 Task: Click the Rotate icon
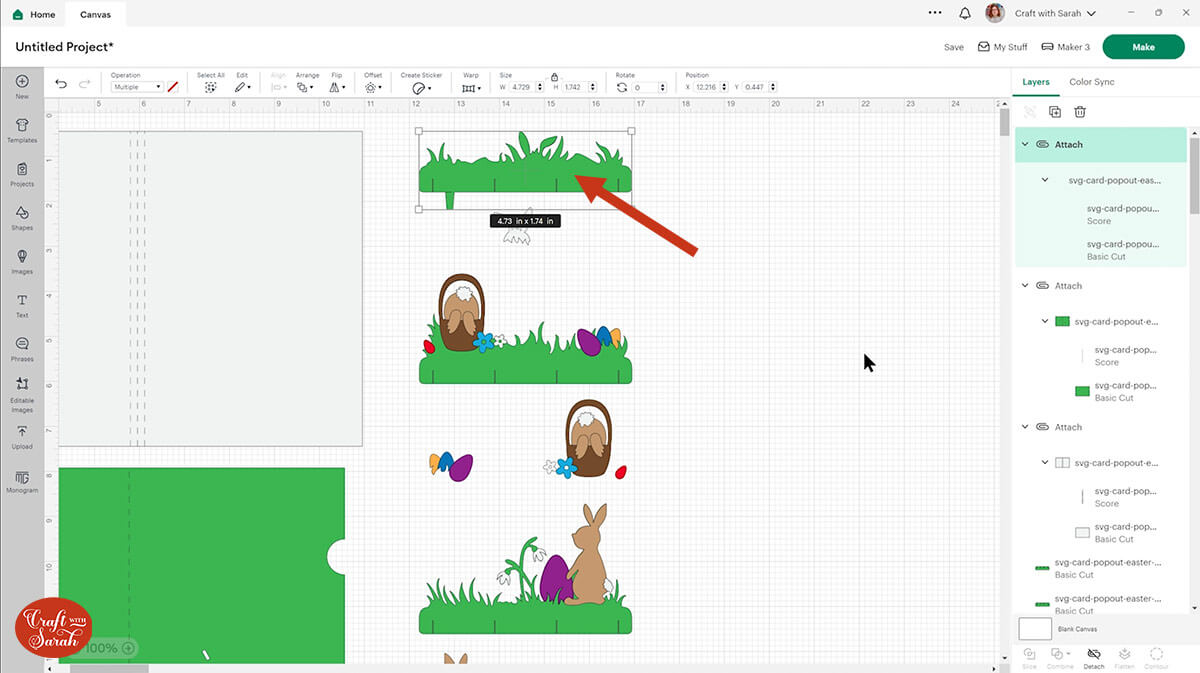pos(622,88)
